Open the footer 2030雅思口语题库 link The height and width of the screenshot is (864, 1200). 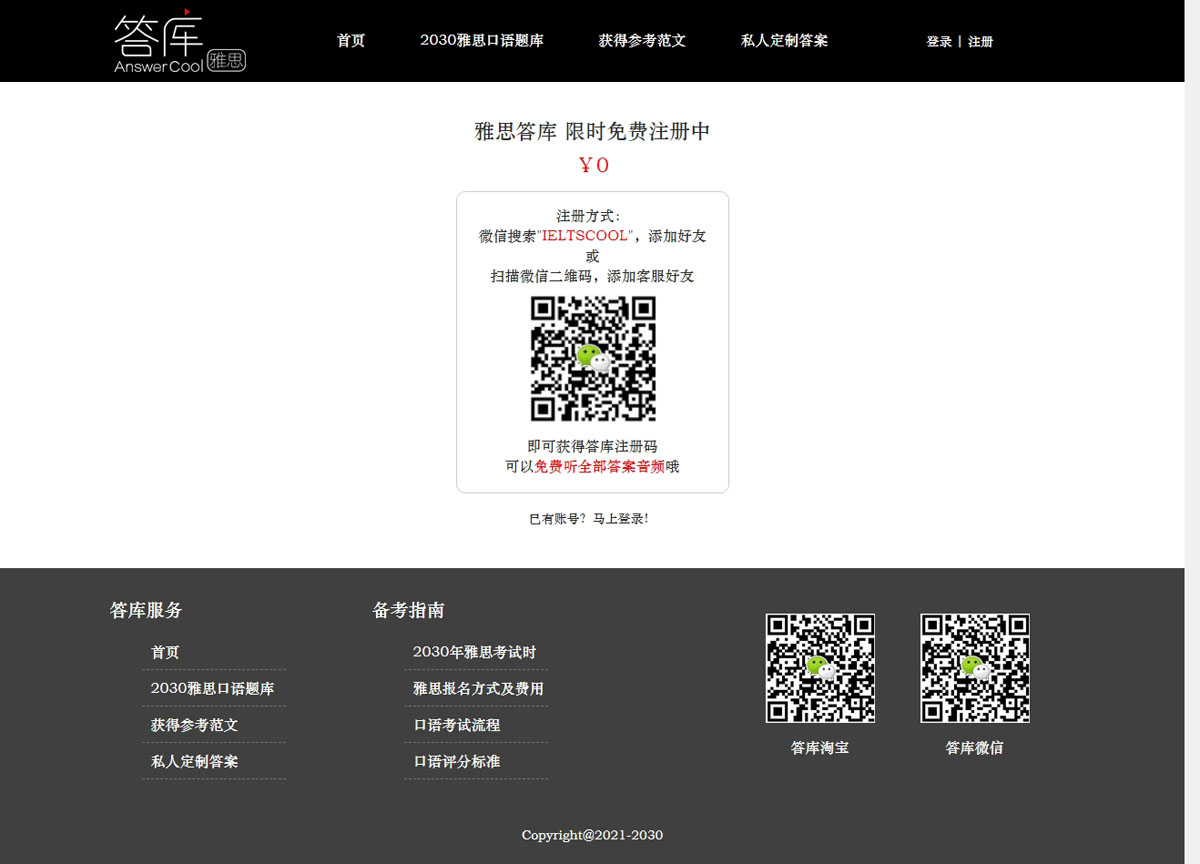click(213, 689)
